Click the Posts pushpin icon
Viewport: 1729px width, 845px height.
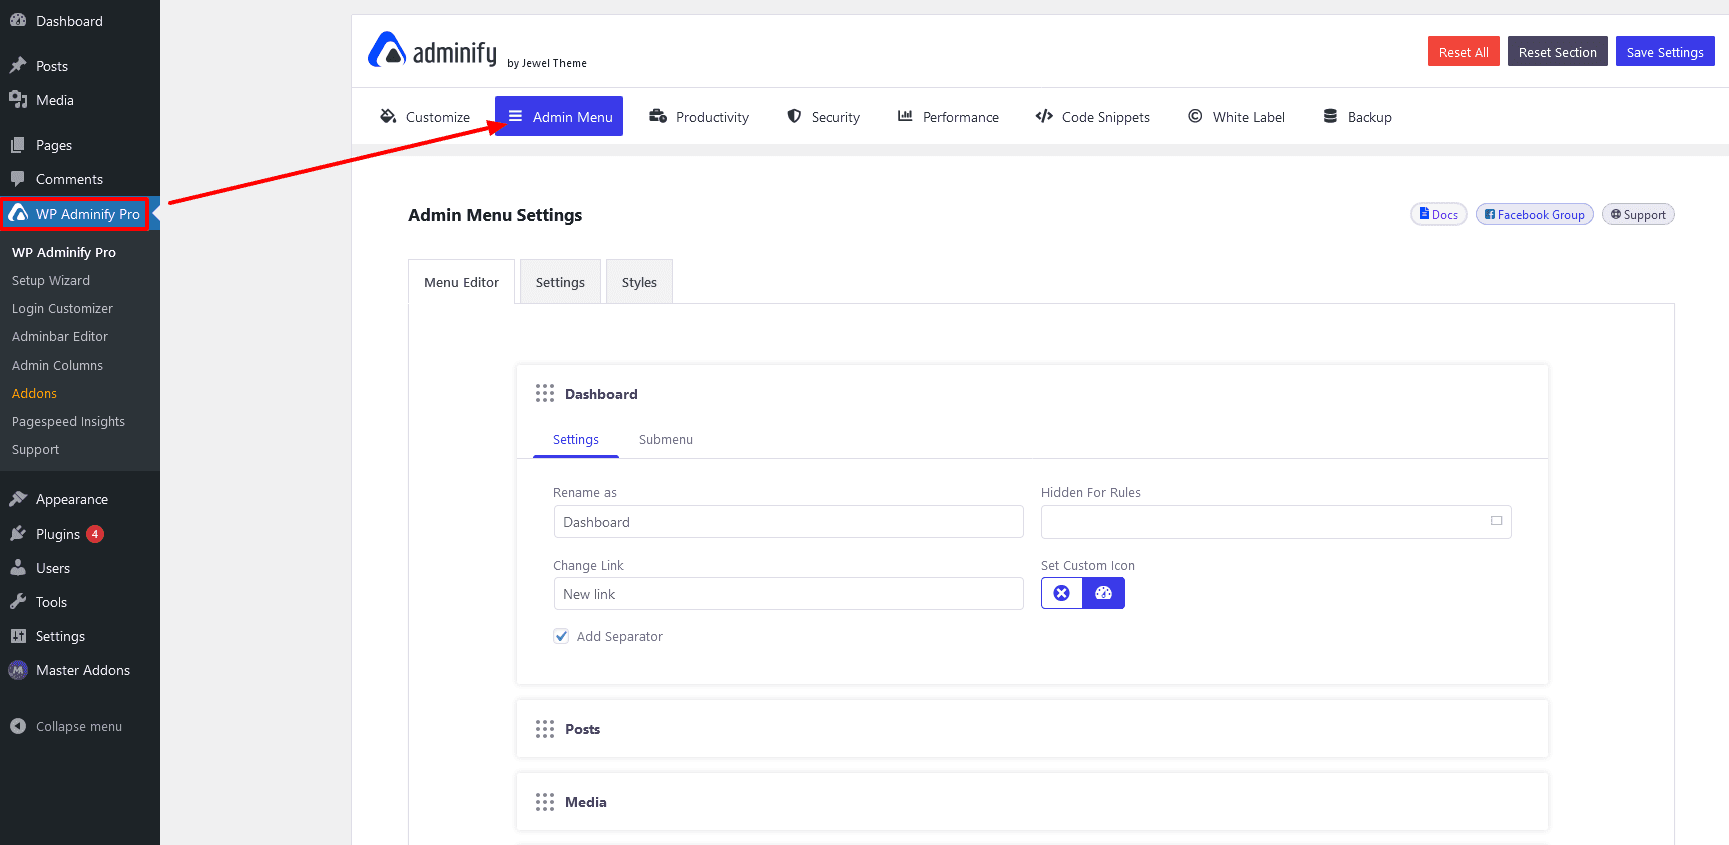coord(18,65)
